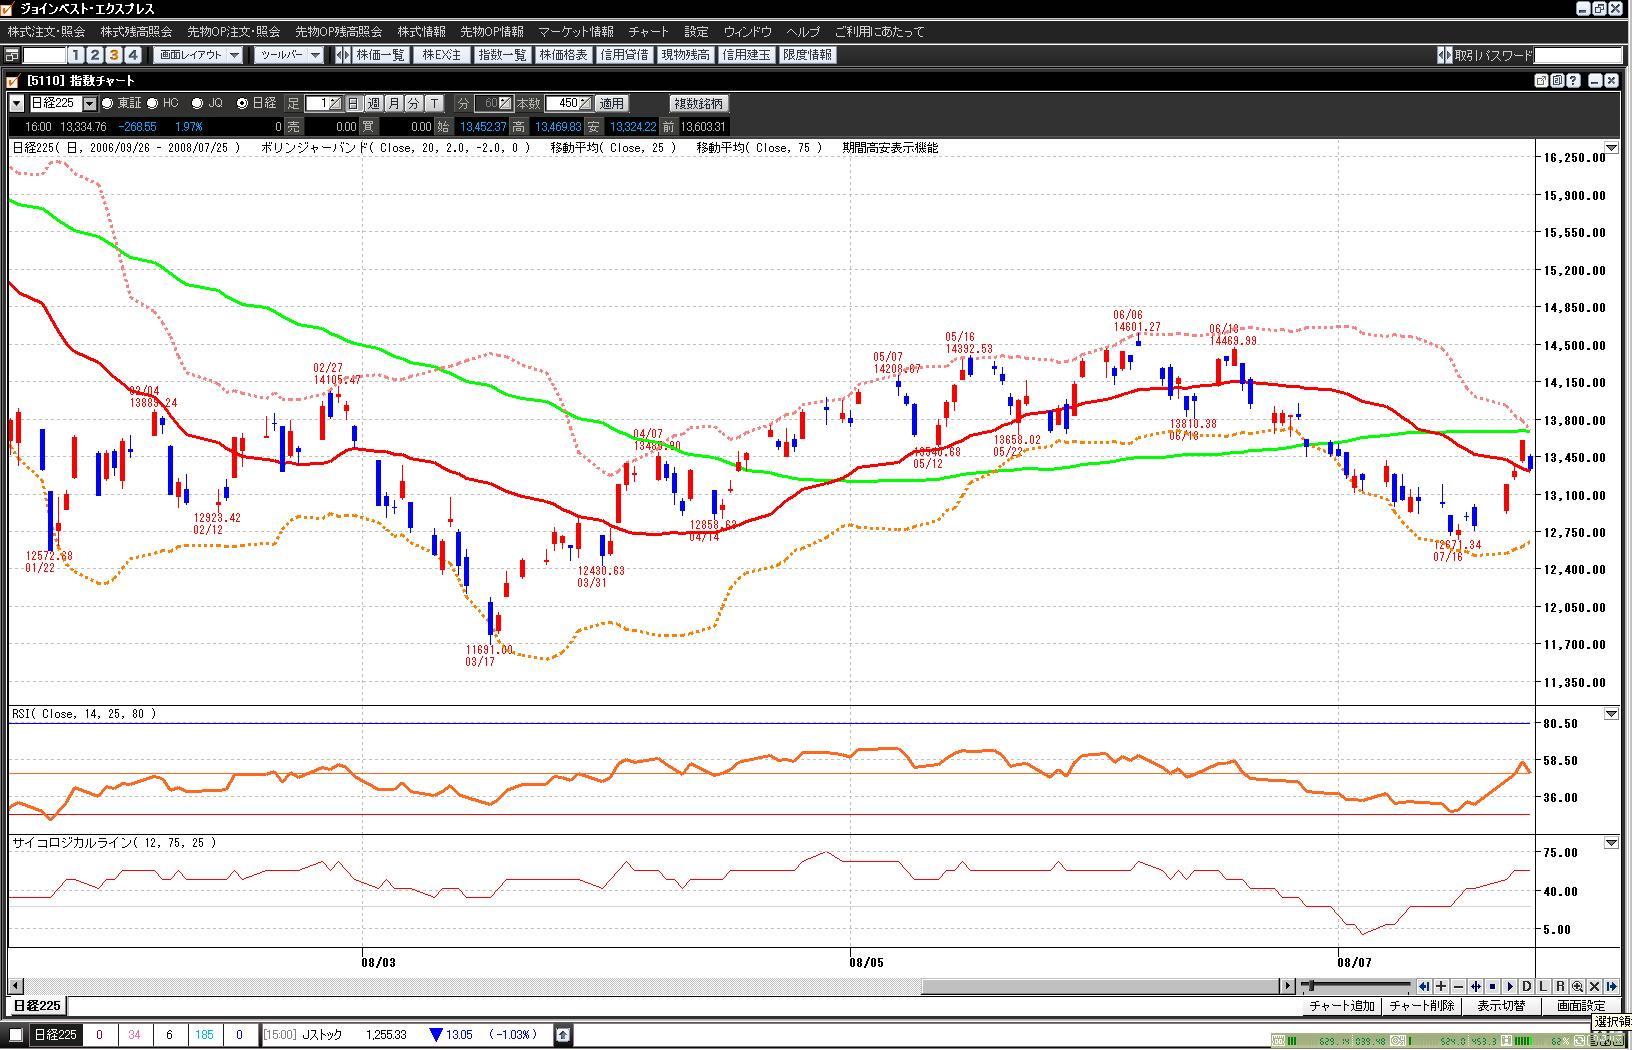Click the 複数銘柄 button
This screenshot has height=1050, width=1632.
point(698,103)
